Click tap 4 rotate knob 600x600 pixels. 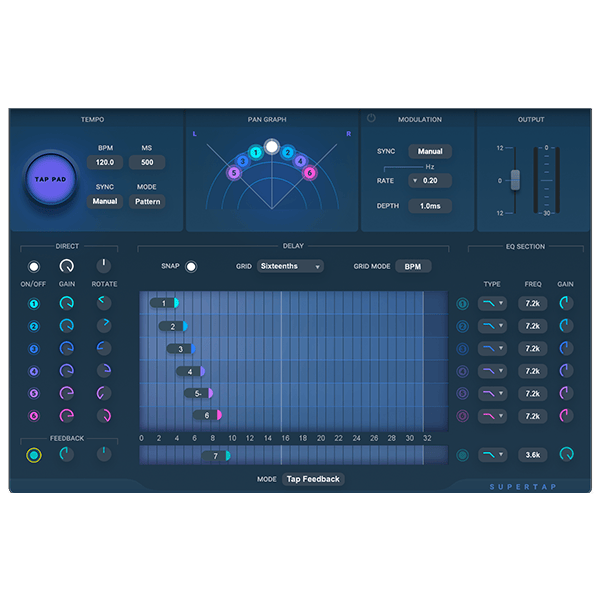click(x=104, y=370)
